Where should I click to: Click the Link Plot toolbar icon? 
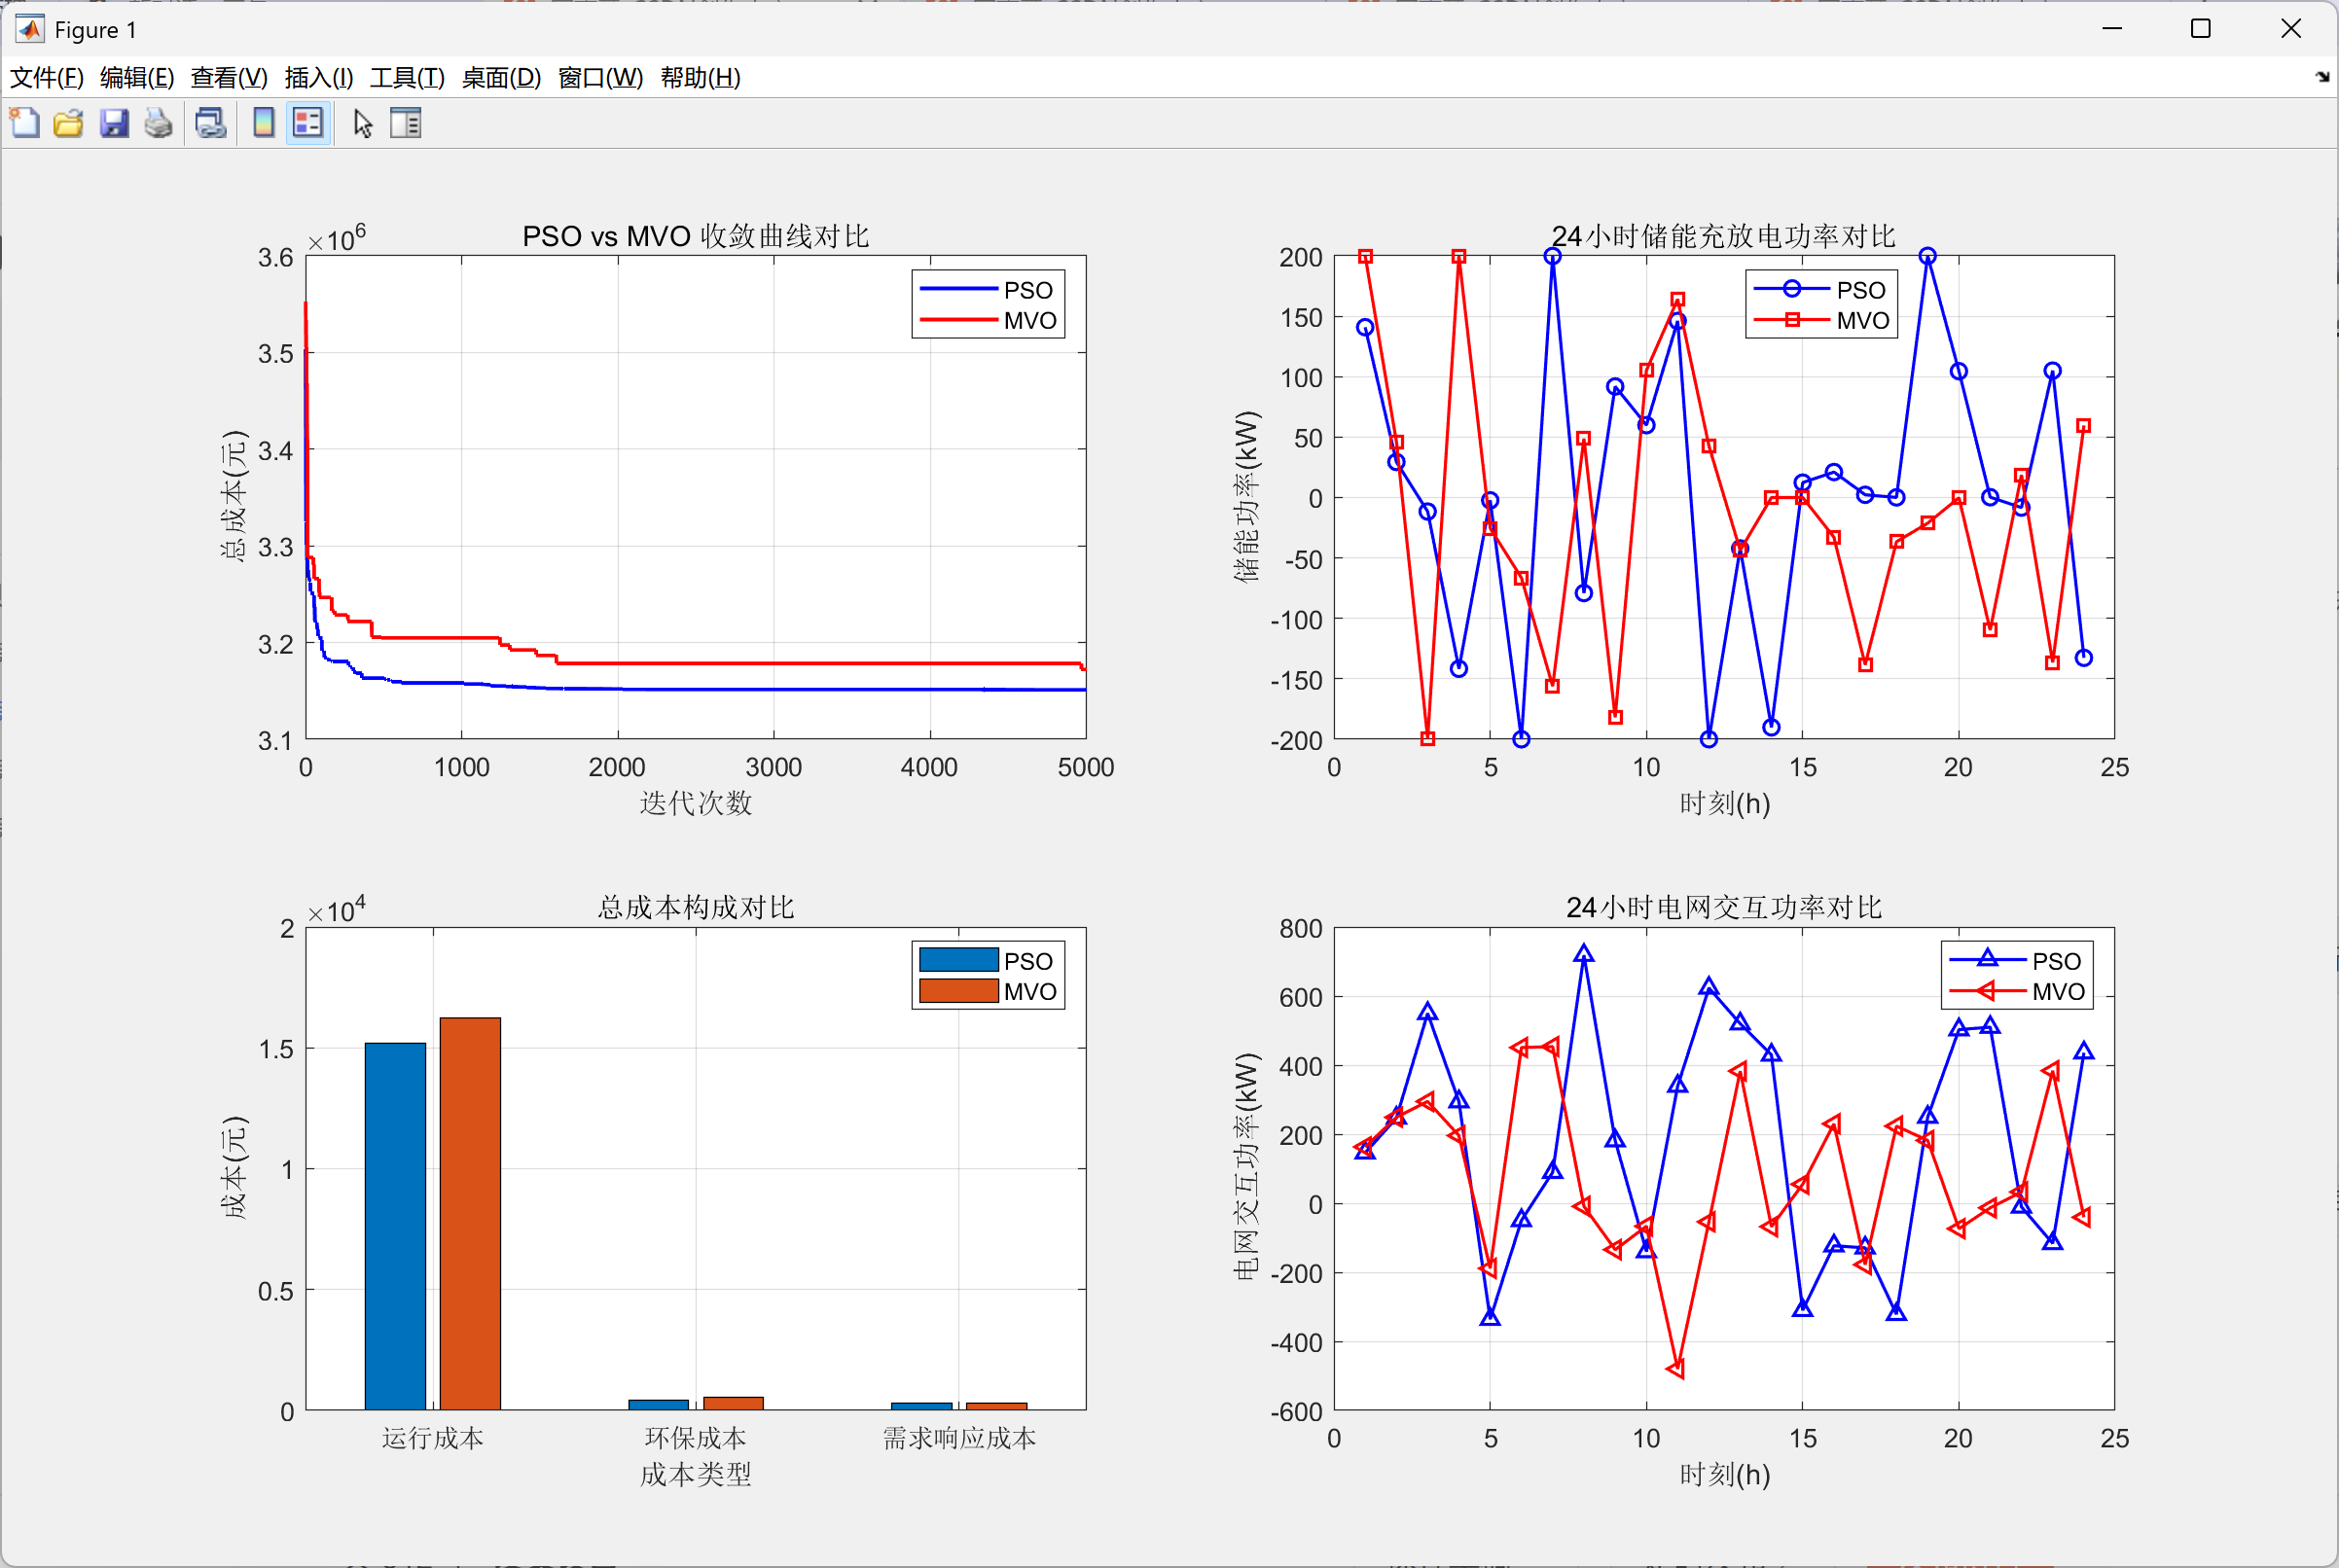coord(210,123)
